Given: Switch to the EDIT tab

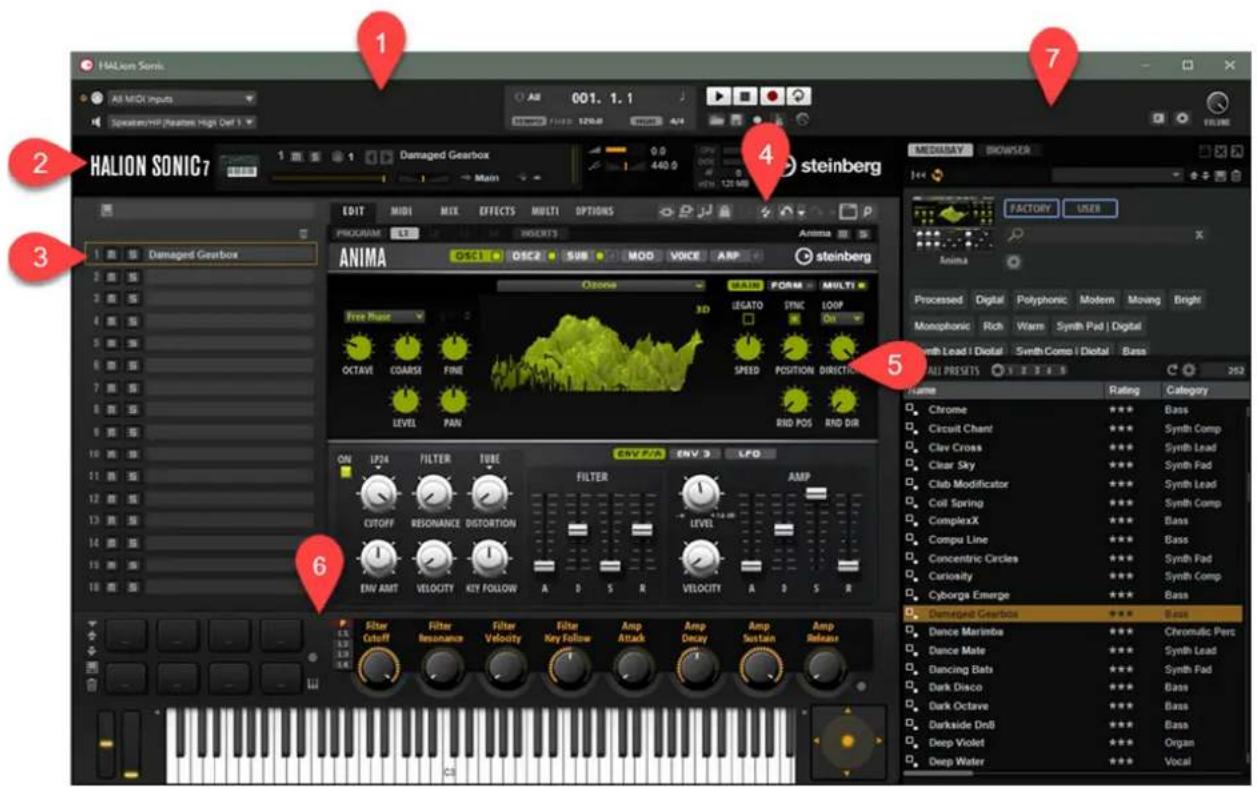Looking at the screenshot, I should [353, 212].
